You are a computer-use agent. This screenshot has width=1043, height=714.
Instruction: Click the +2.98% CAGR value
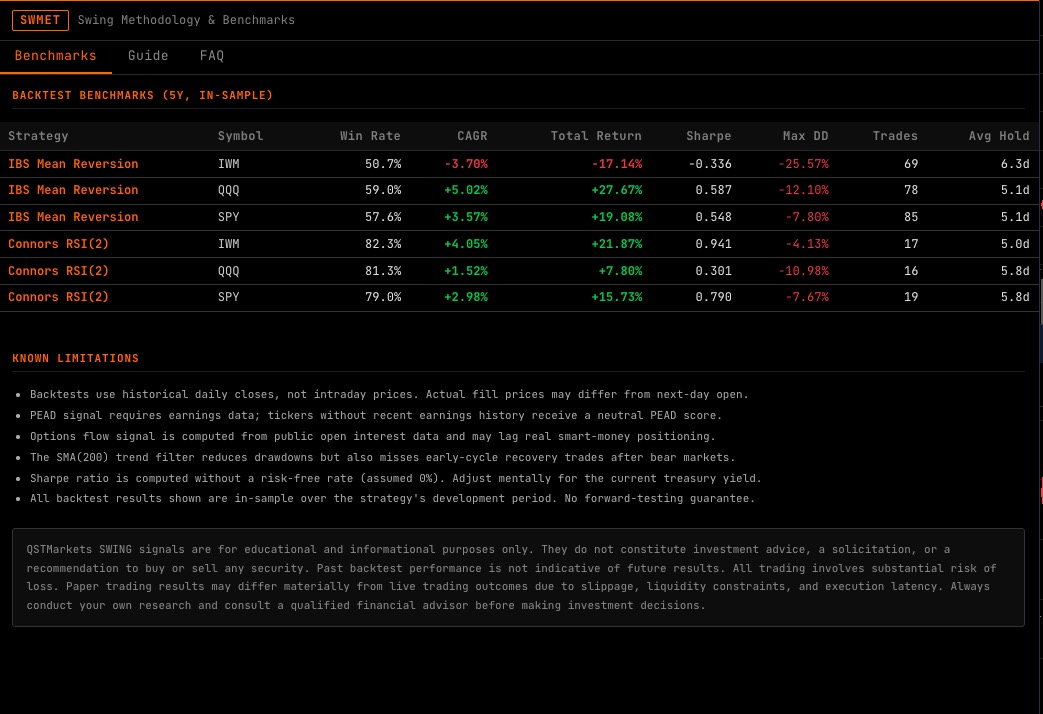click(466, 297)
